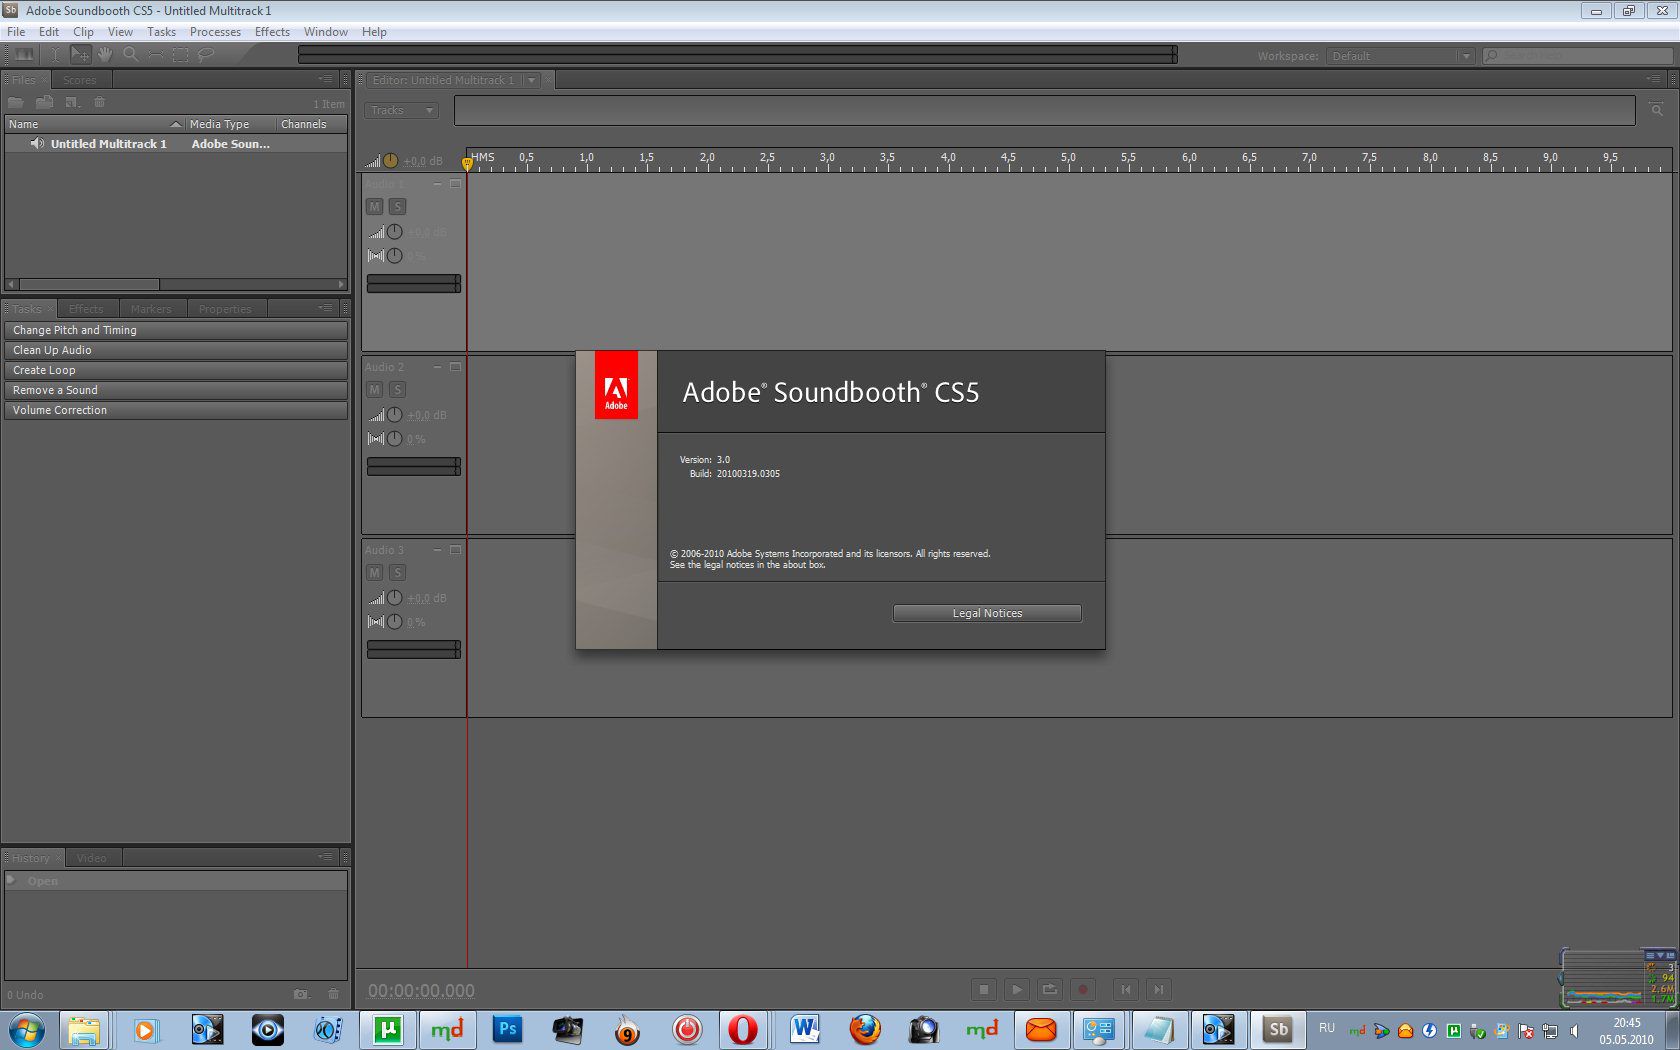
Task: Solo the Audio 1 track
Action: tap(397, 207)
